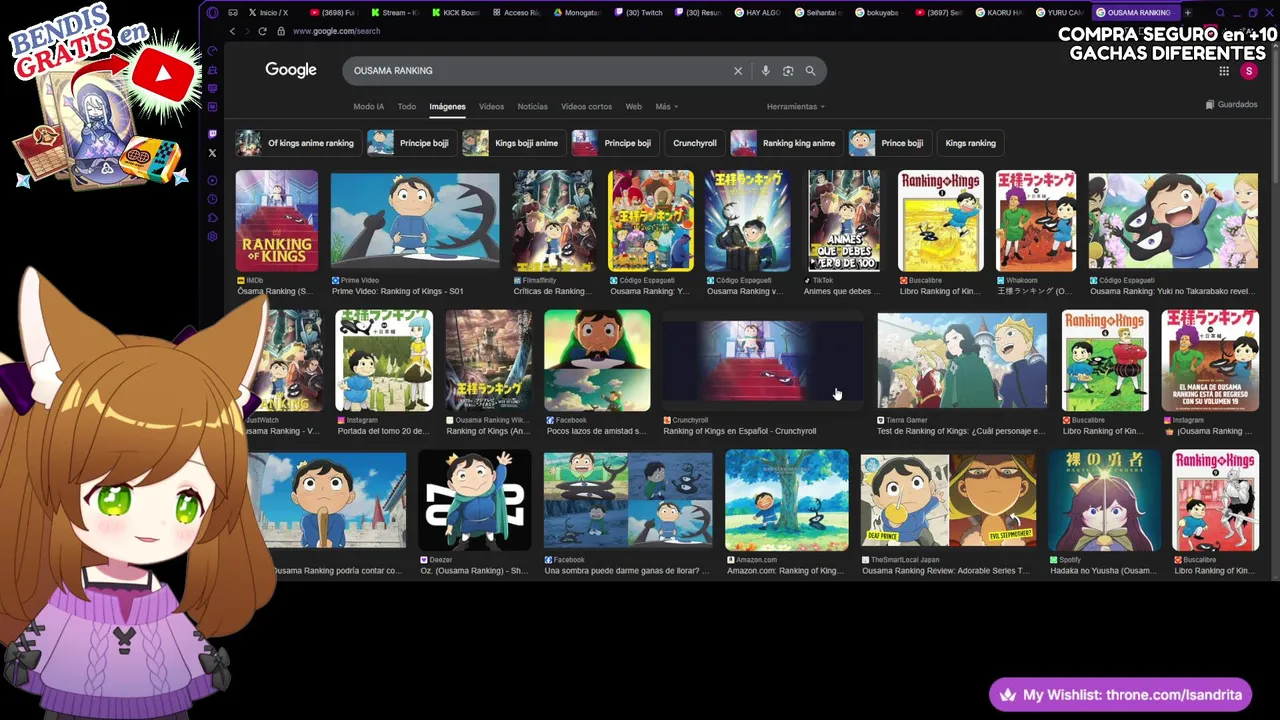Switch to the Web results tab
The height and width of the screenshot is (720, 1280).
point(633,107)
